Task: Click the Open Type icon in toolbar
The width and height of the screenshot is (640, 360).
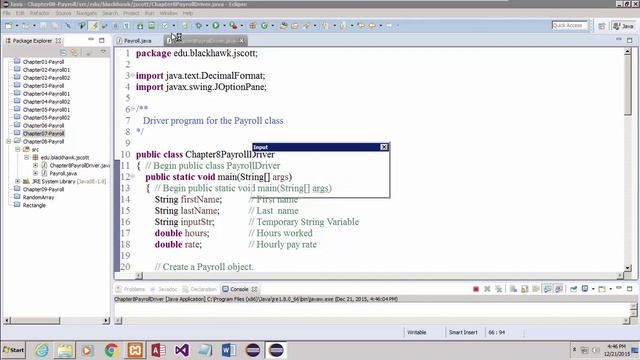Action: tap(284, 26)
